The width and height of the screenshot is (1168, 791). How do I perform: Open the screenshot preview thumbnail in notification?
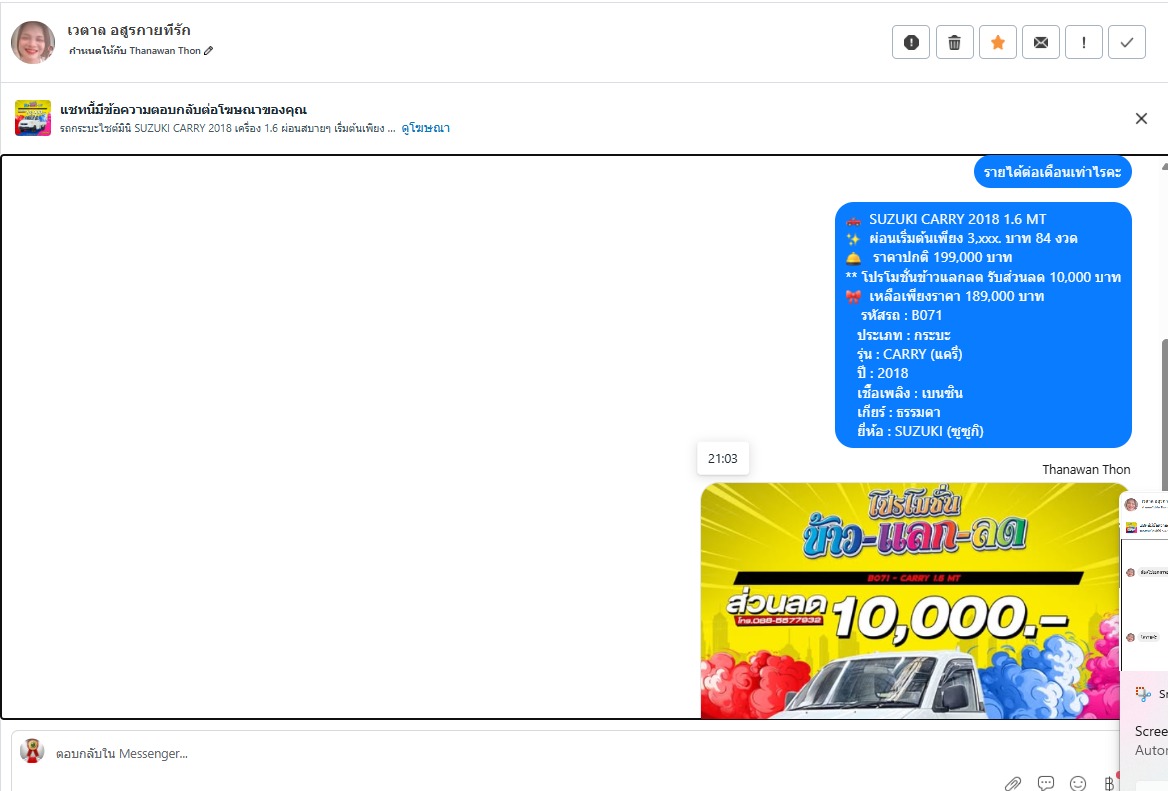[1144, 581]
